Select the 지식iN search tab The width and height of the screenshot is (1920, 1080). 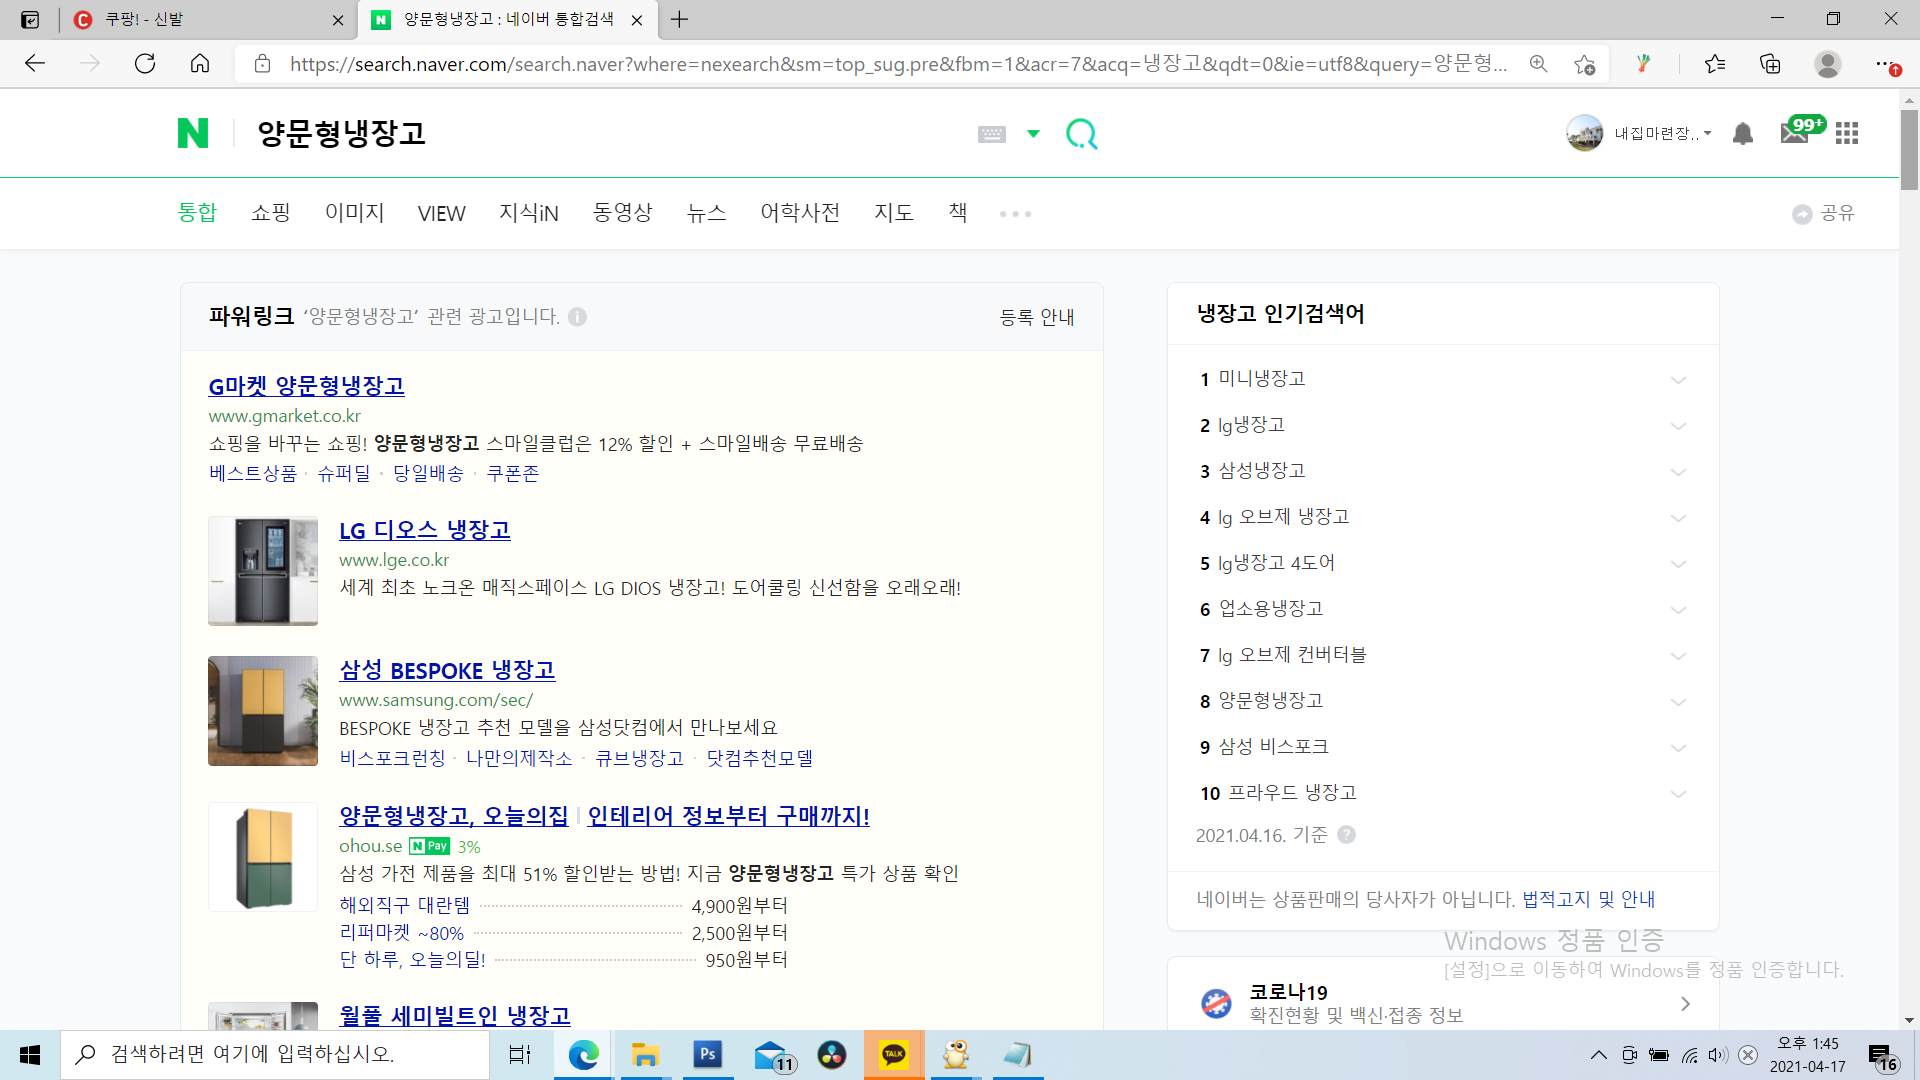click(x=529, y=213)
